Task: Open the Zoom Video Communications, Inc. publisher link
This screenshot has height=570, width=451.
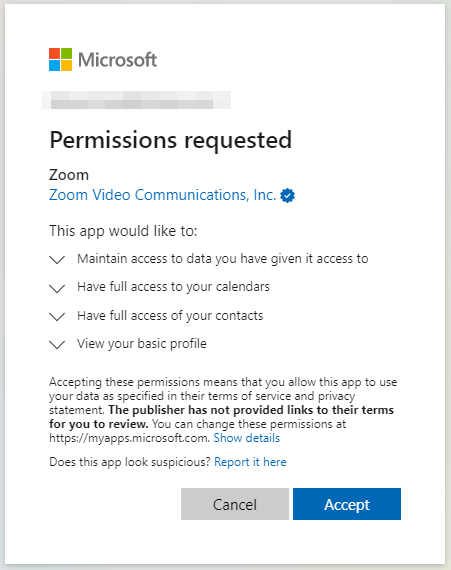Action: pos(162,195)
